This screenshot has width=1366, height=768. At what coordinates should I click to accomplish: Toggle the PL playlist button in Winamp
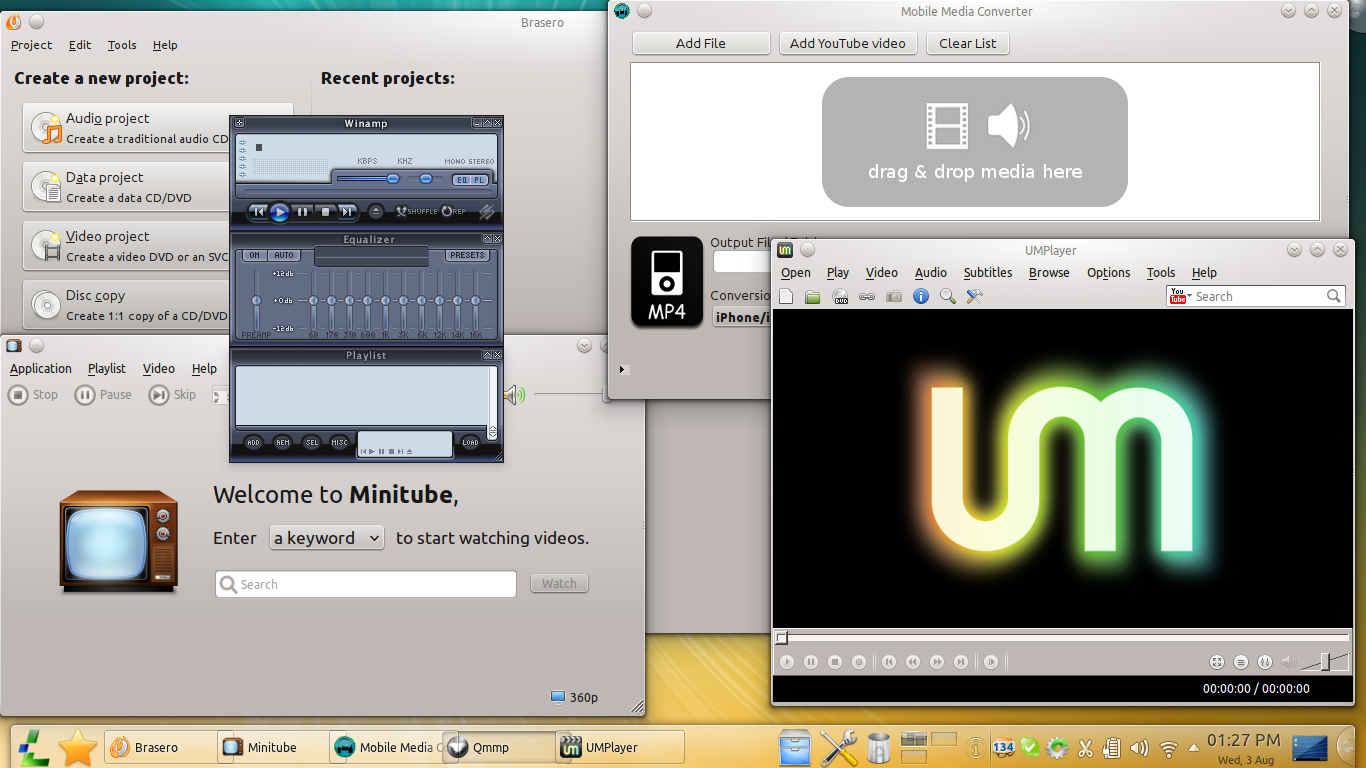coord(479,180)
